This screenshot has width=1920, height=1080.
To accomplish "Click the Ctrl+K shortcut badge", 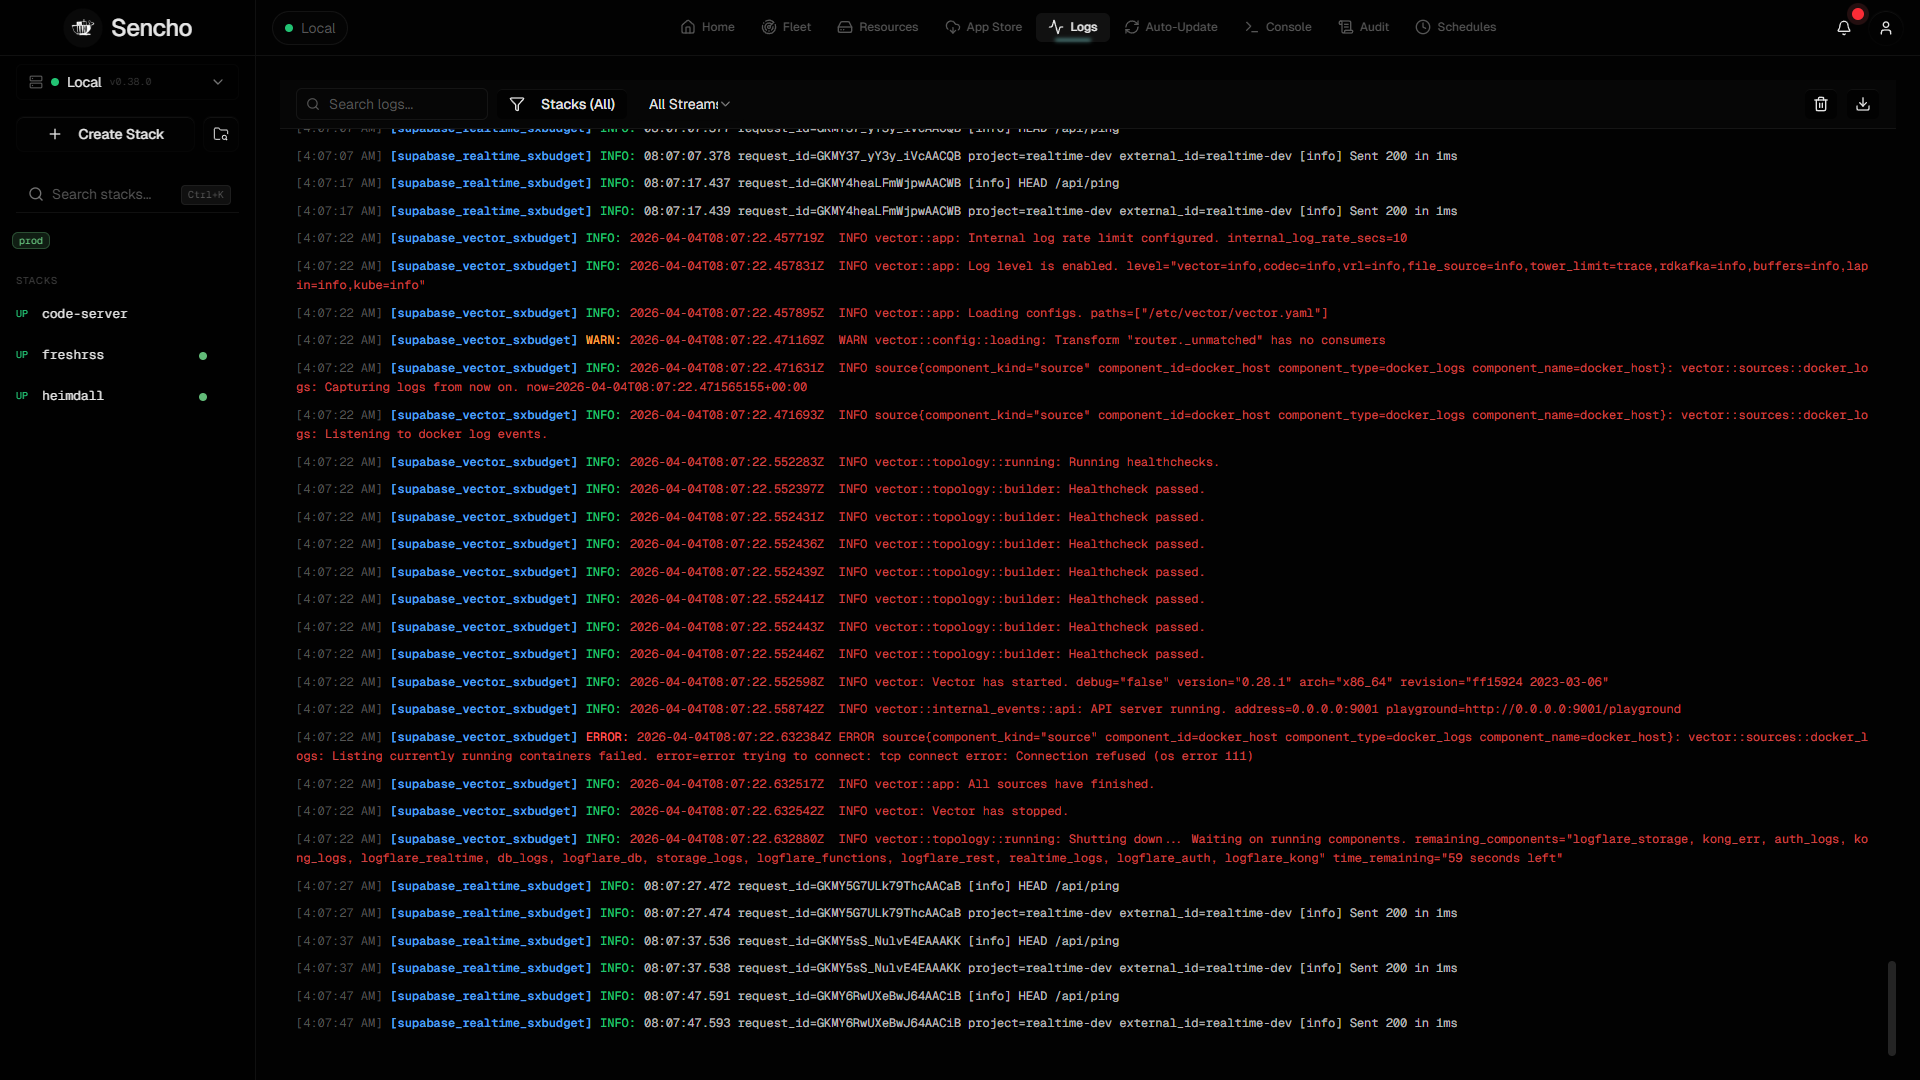I will click(x=206, y=195).
